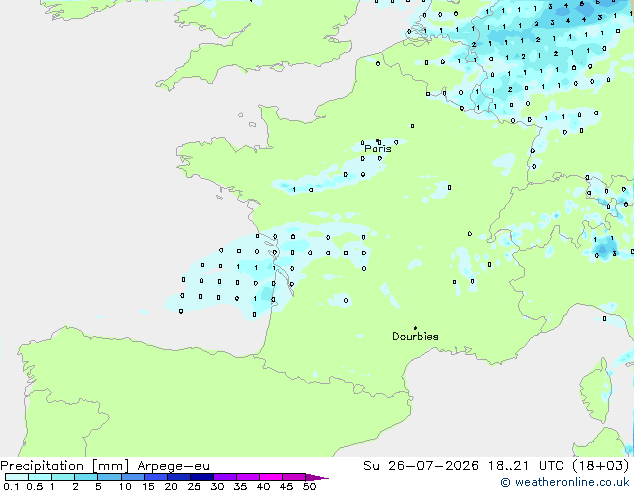
Task: Click the Paris city label
Action: click(378, 148)
